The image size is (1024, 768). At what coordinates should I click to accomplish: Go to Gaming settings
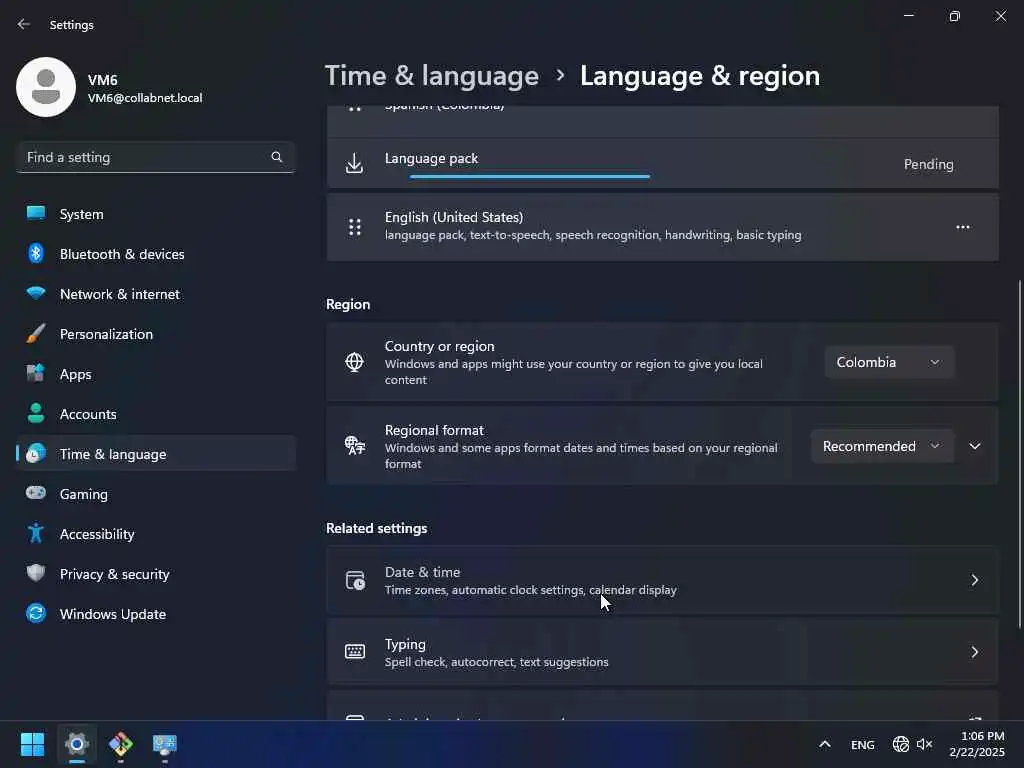coord(156,494)
